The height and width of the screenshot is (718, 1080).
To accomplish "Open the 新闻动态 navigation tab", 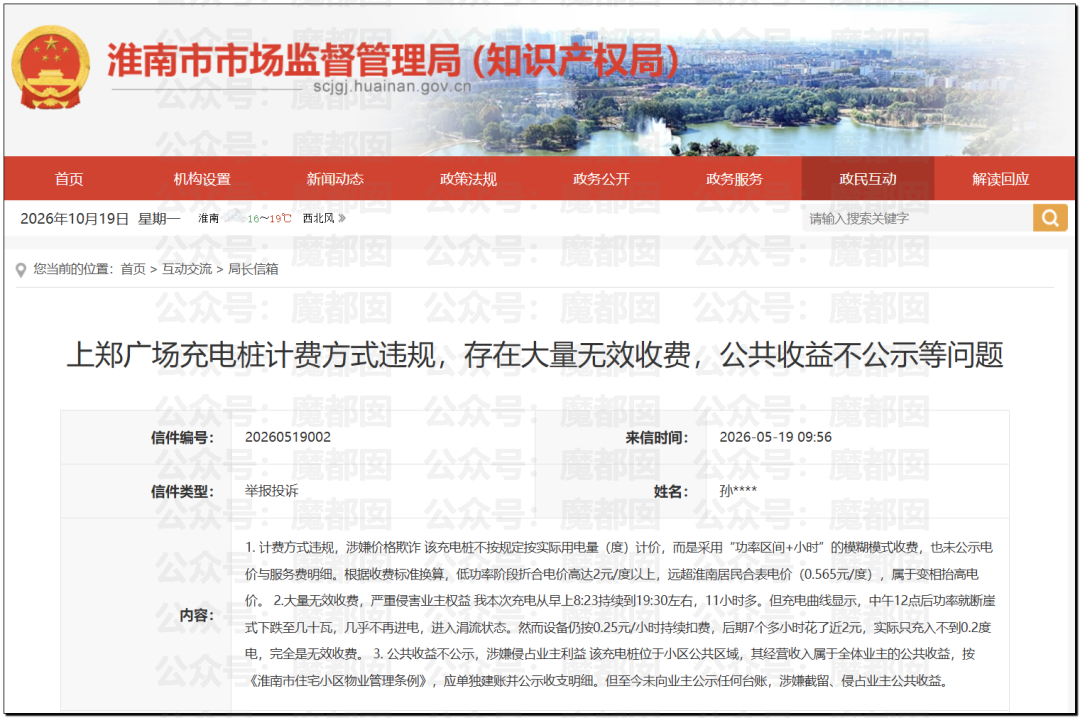I will 335,178.
